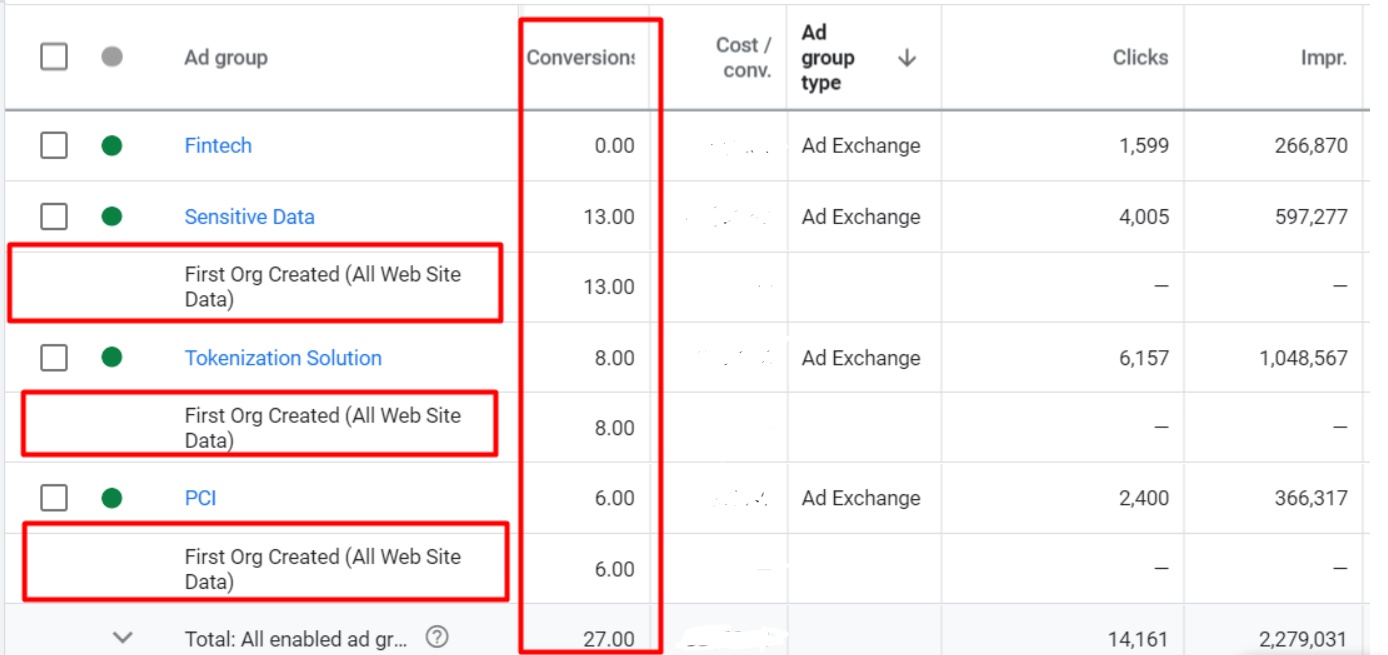Screen dimensions: 1388x655
Task: Click the gray status column header dot
Action: [112, 57]
